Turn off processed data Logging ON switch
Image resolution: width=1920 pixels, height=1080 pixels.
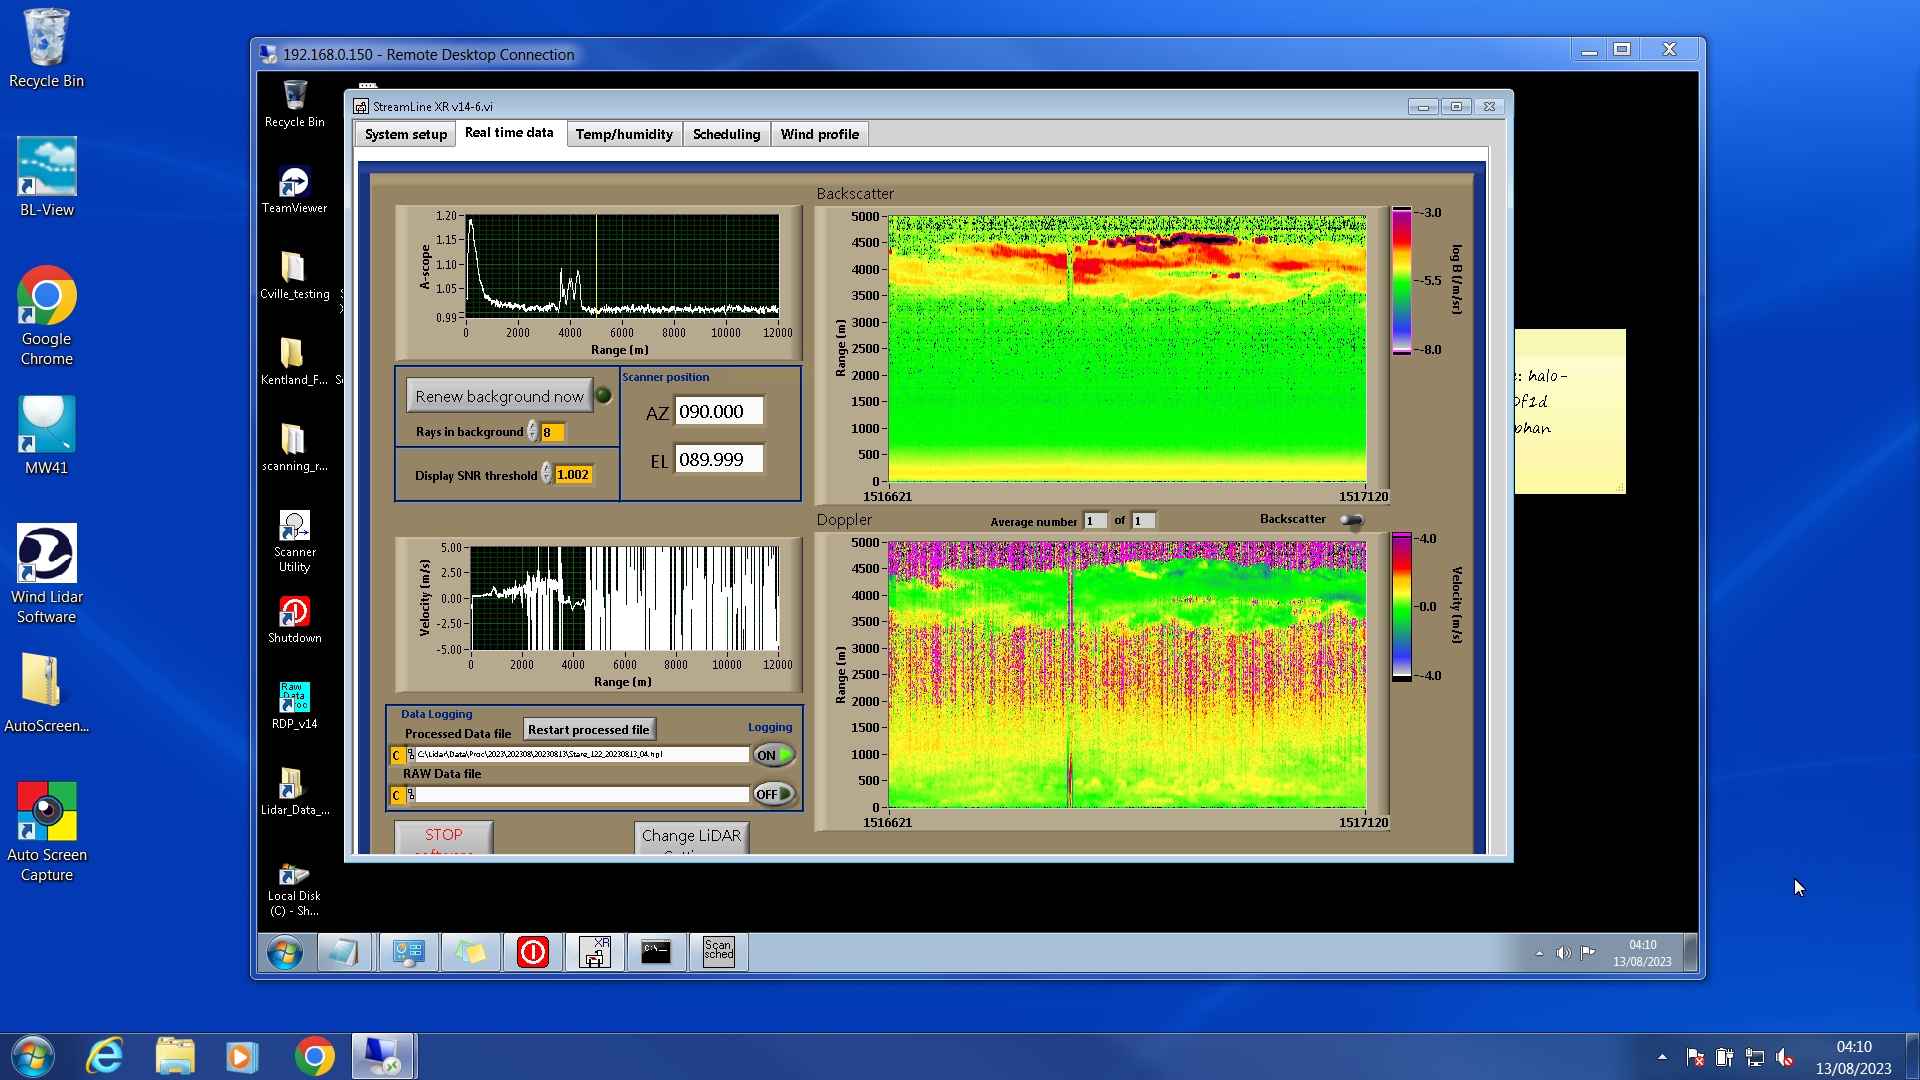pos(774,755)
